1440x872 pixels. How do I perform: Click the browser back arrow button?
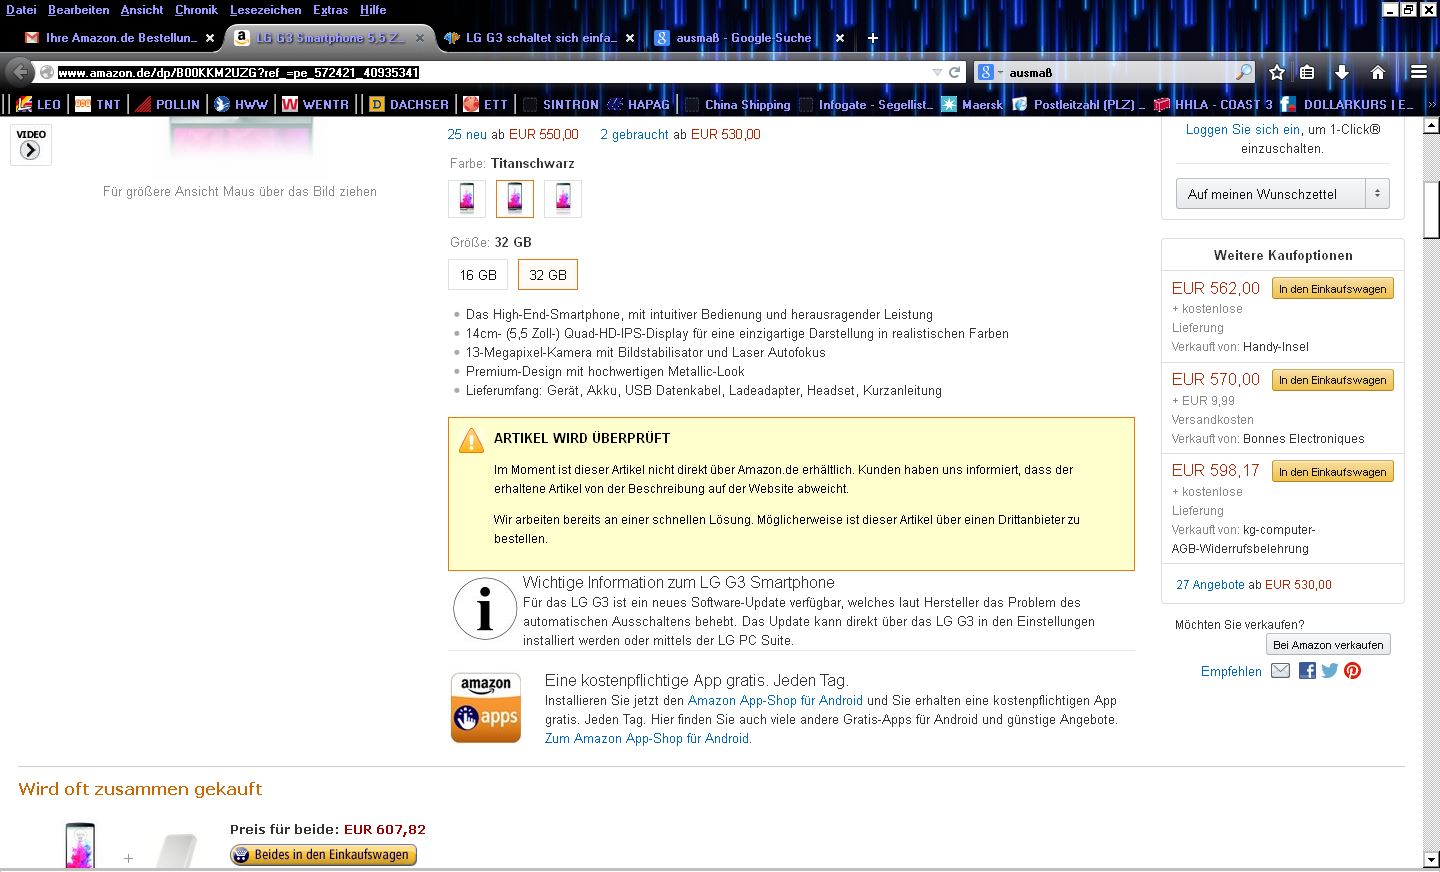pyautogui.click(x=20, y=72)
